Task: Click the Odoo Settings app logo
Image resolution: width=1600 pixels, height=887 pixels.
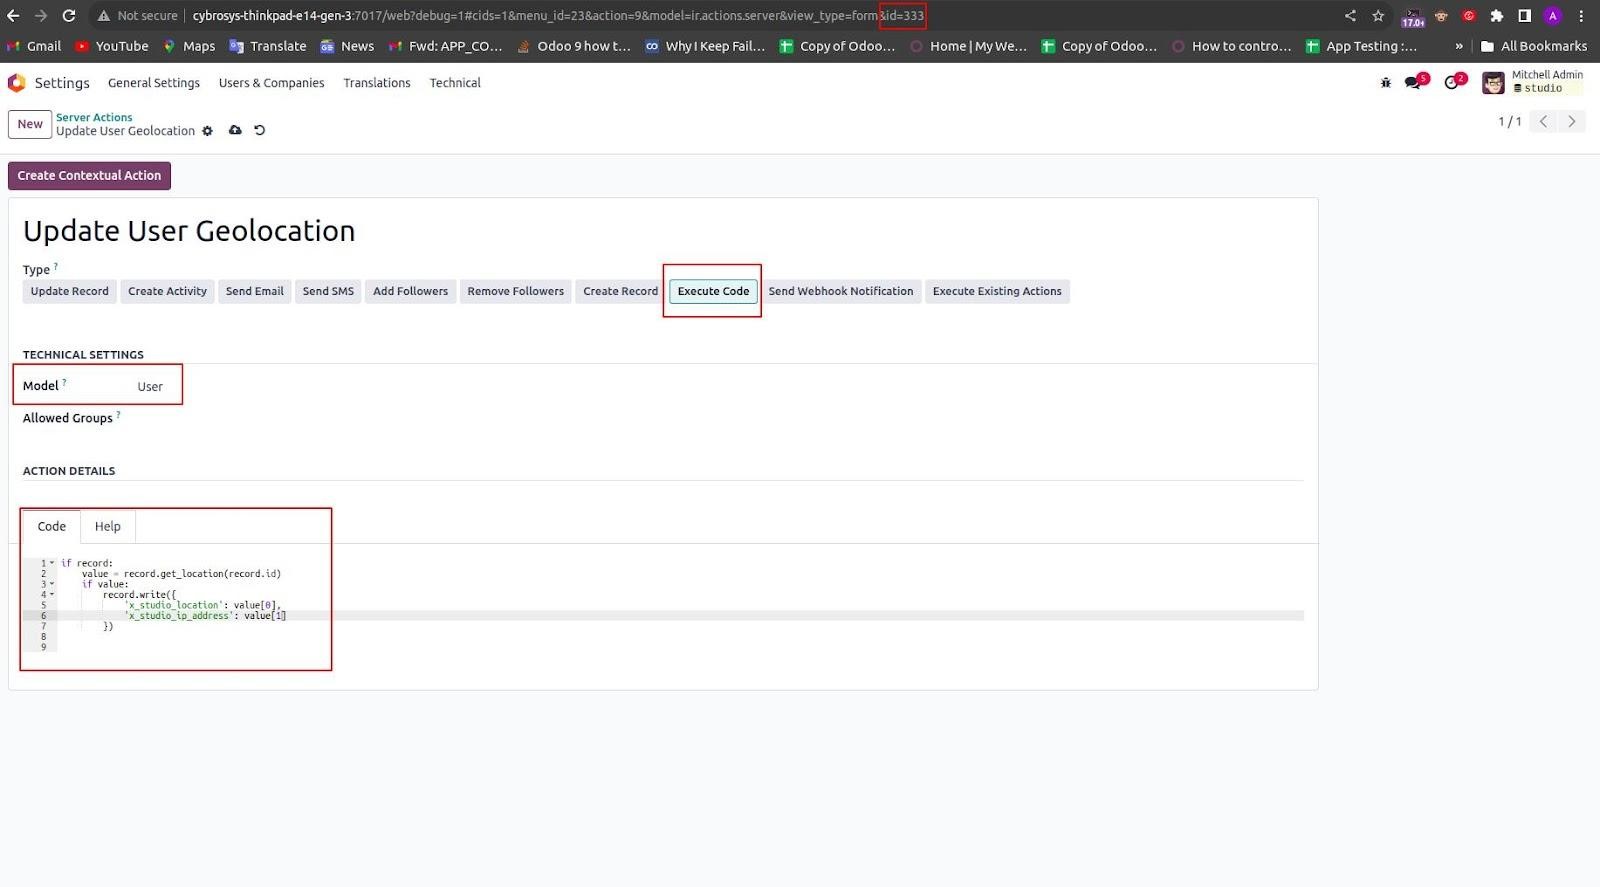Action: pyautogui.click(x=17, y=83)
